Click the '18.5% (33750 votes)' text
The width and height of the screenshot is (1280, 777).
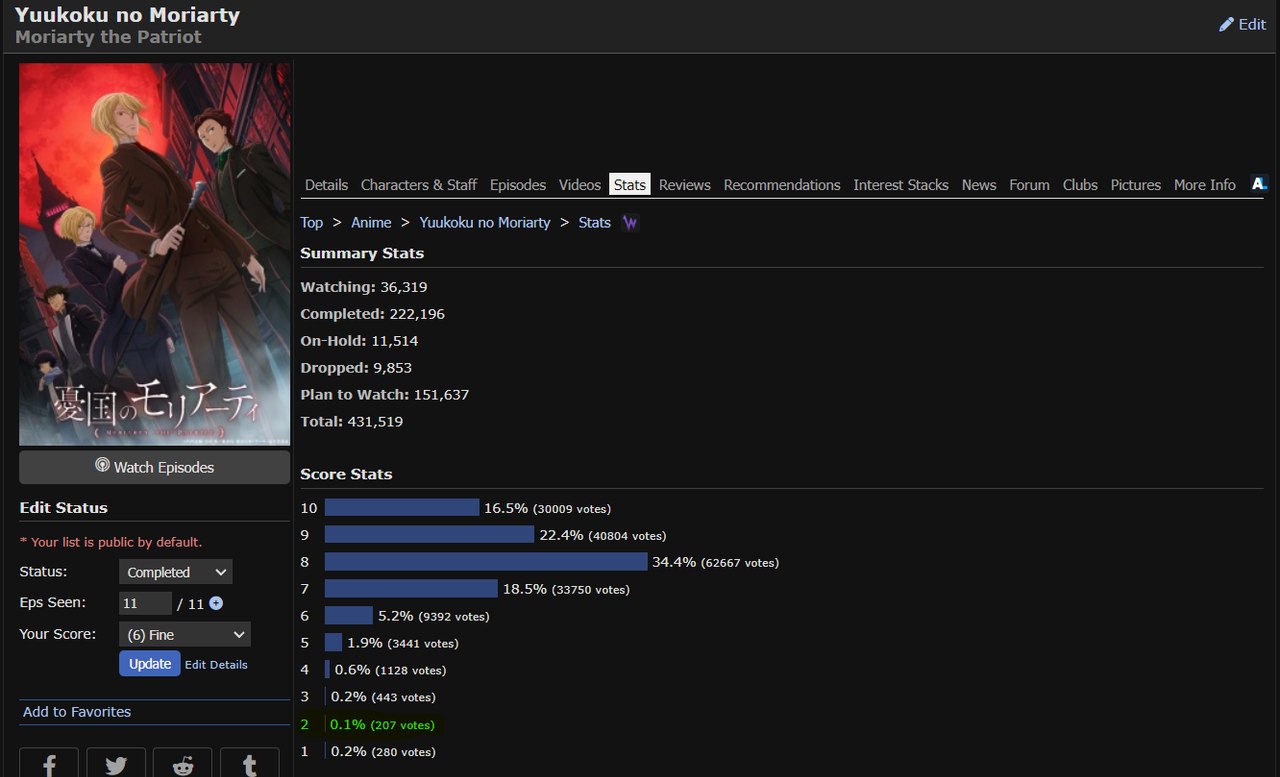coord(566,589)
